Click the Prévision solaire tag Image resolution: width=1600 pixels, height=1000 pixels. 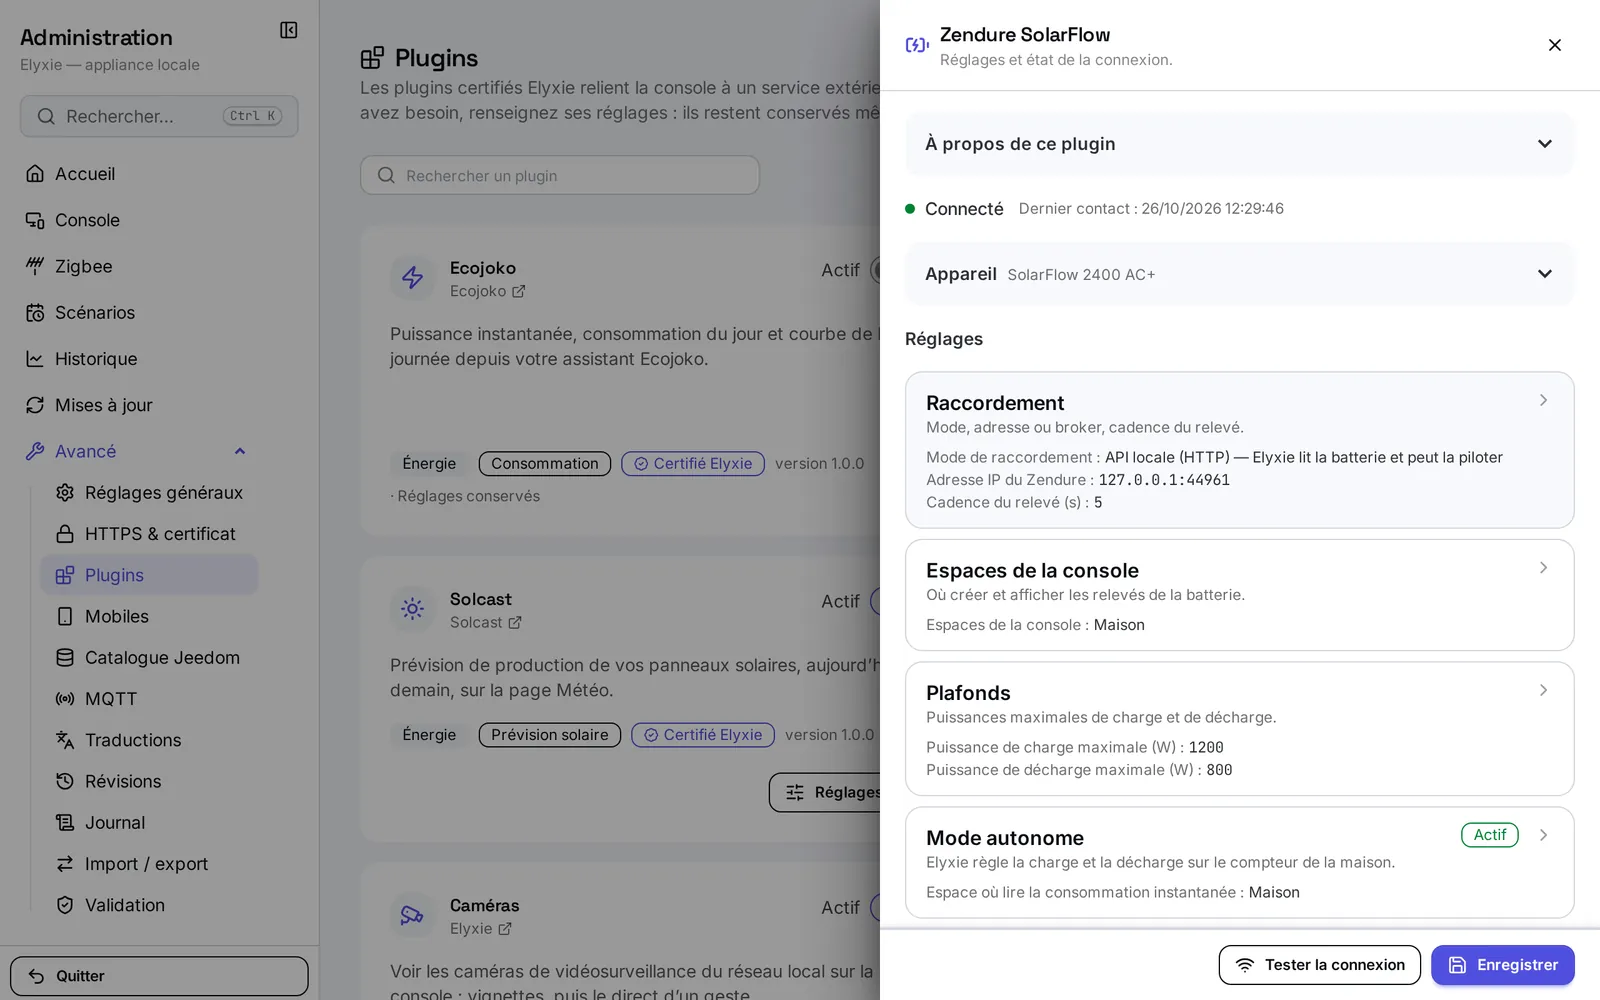(x=550, y=735)
